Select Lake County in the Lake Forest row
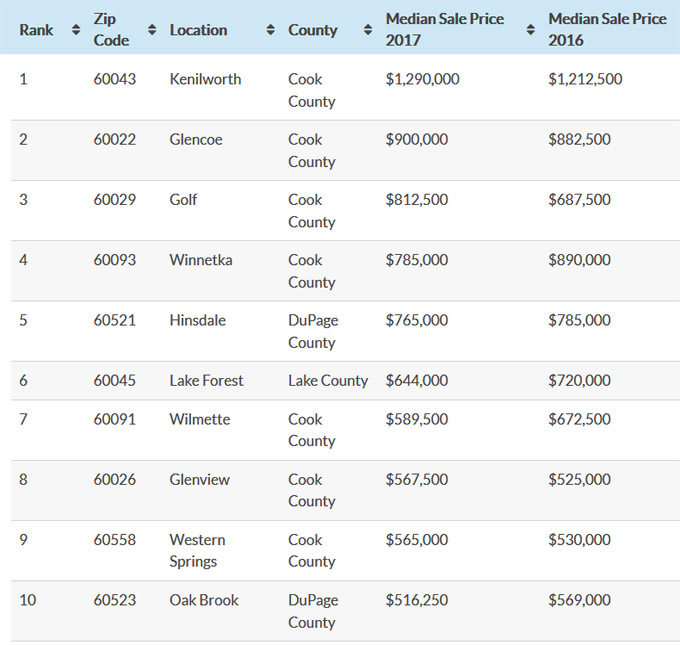This screenshot has width=680, height=645. coord(328,380)
